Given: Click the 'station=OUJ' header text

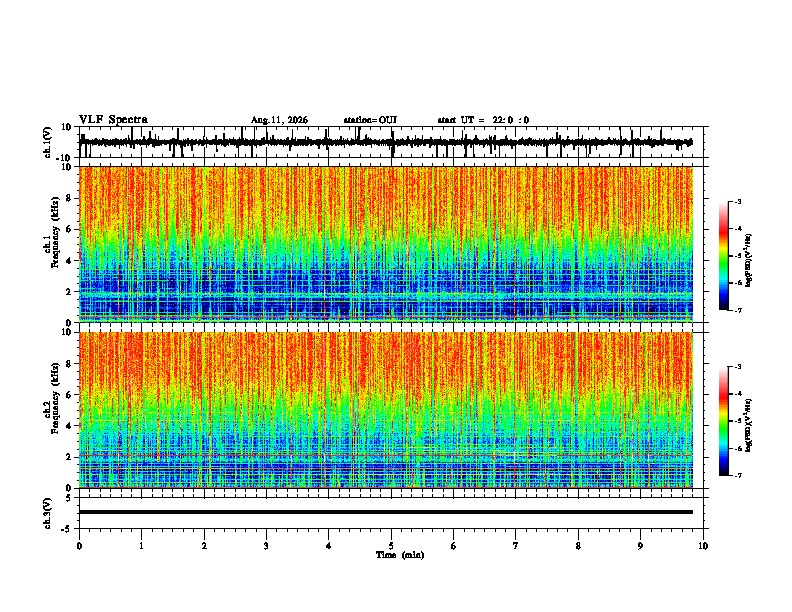Looking at the screenshot, I should [x=370, y=120].
